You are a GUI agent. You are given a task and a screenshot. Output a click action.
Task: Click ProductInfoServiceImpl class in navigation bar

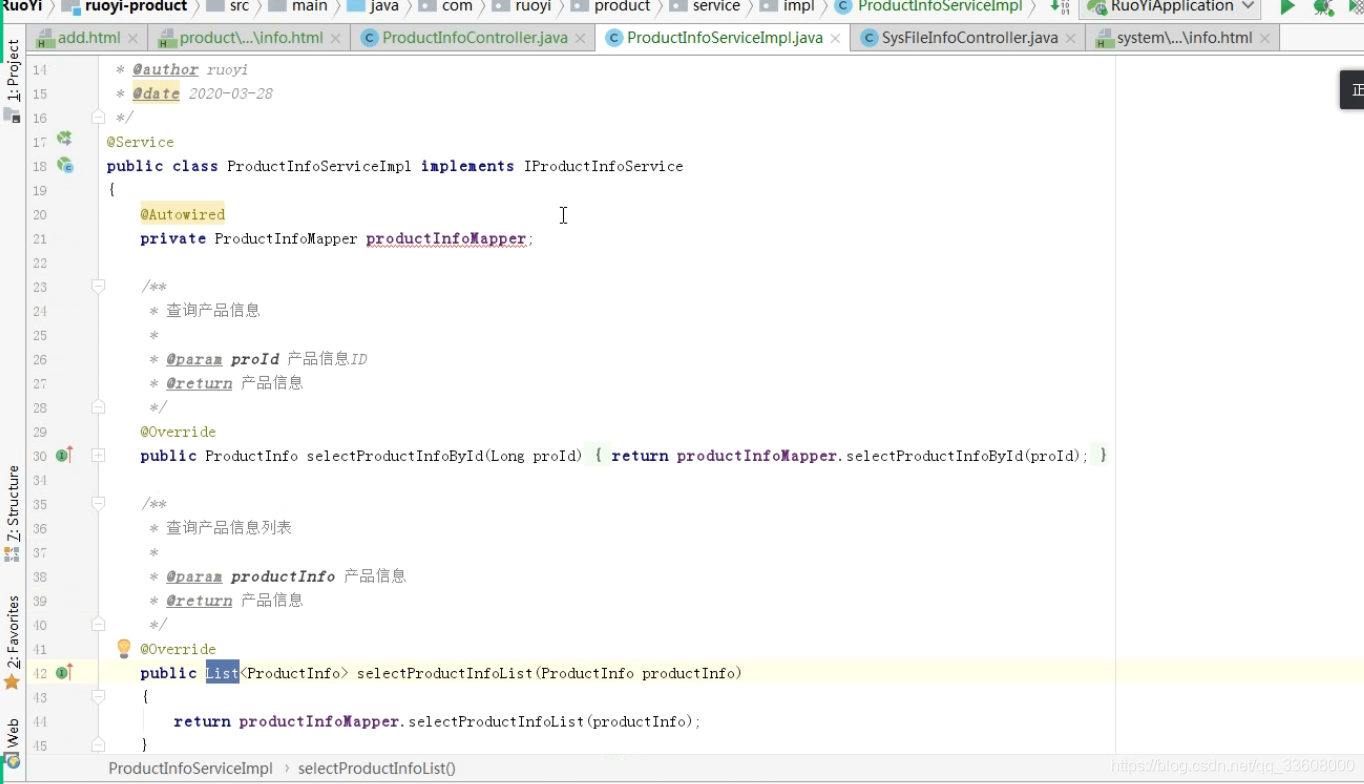point(929,7)
